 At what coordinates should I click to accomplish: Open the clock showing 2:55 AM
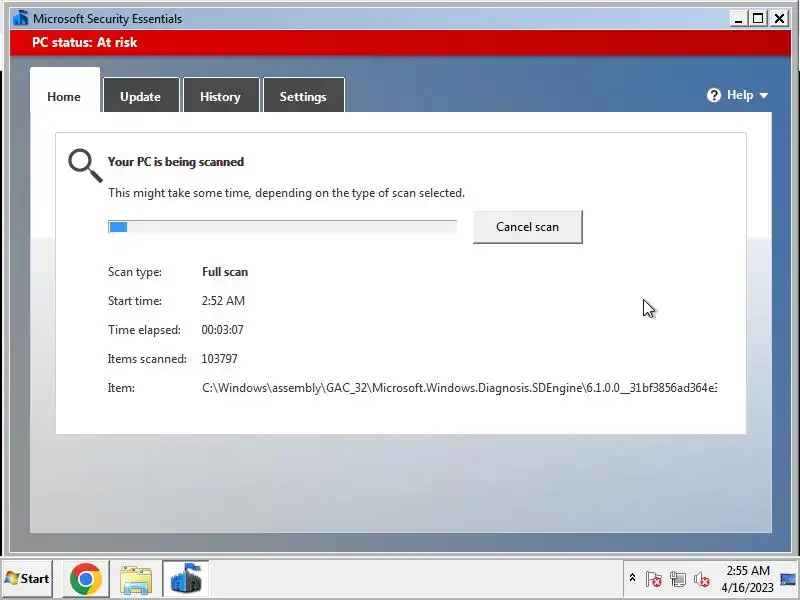[x=747, y=579]
